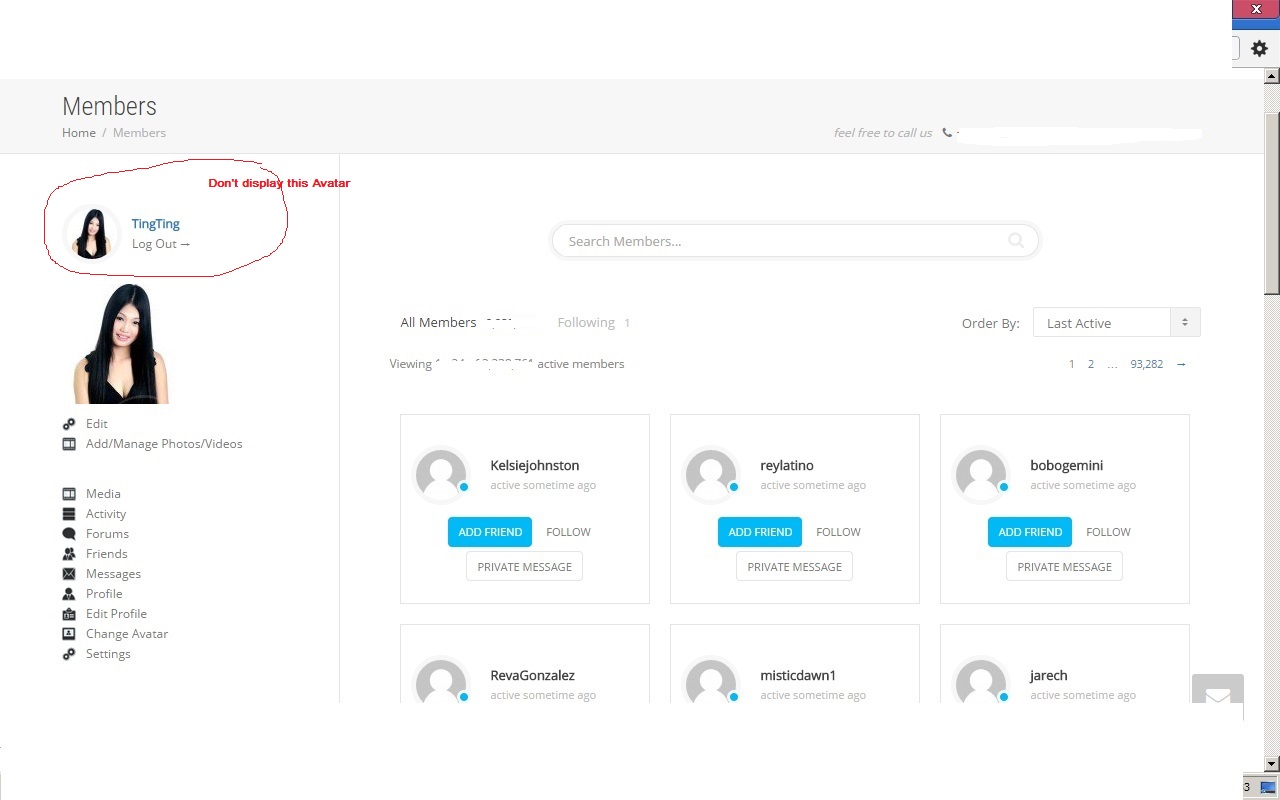Click the Log Out link

click(160, 244)
